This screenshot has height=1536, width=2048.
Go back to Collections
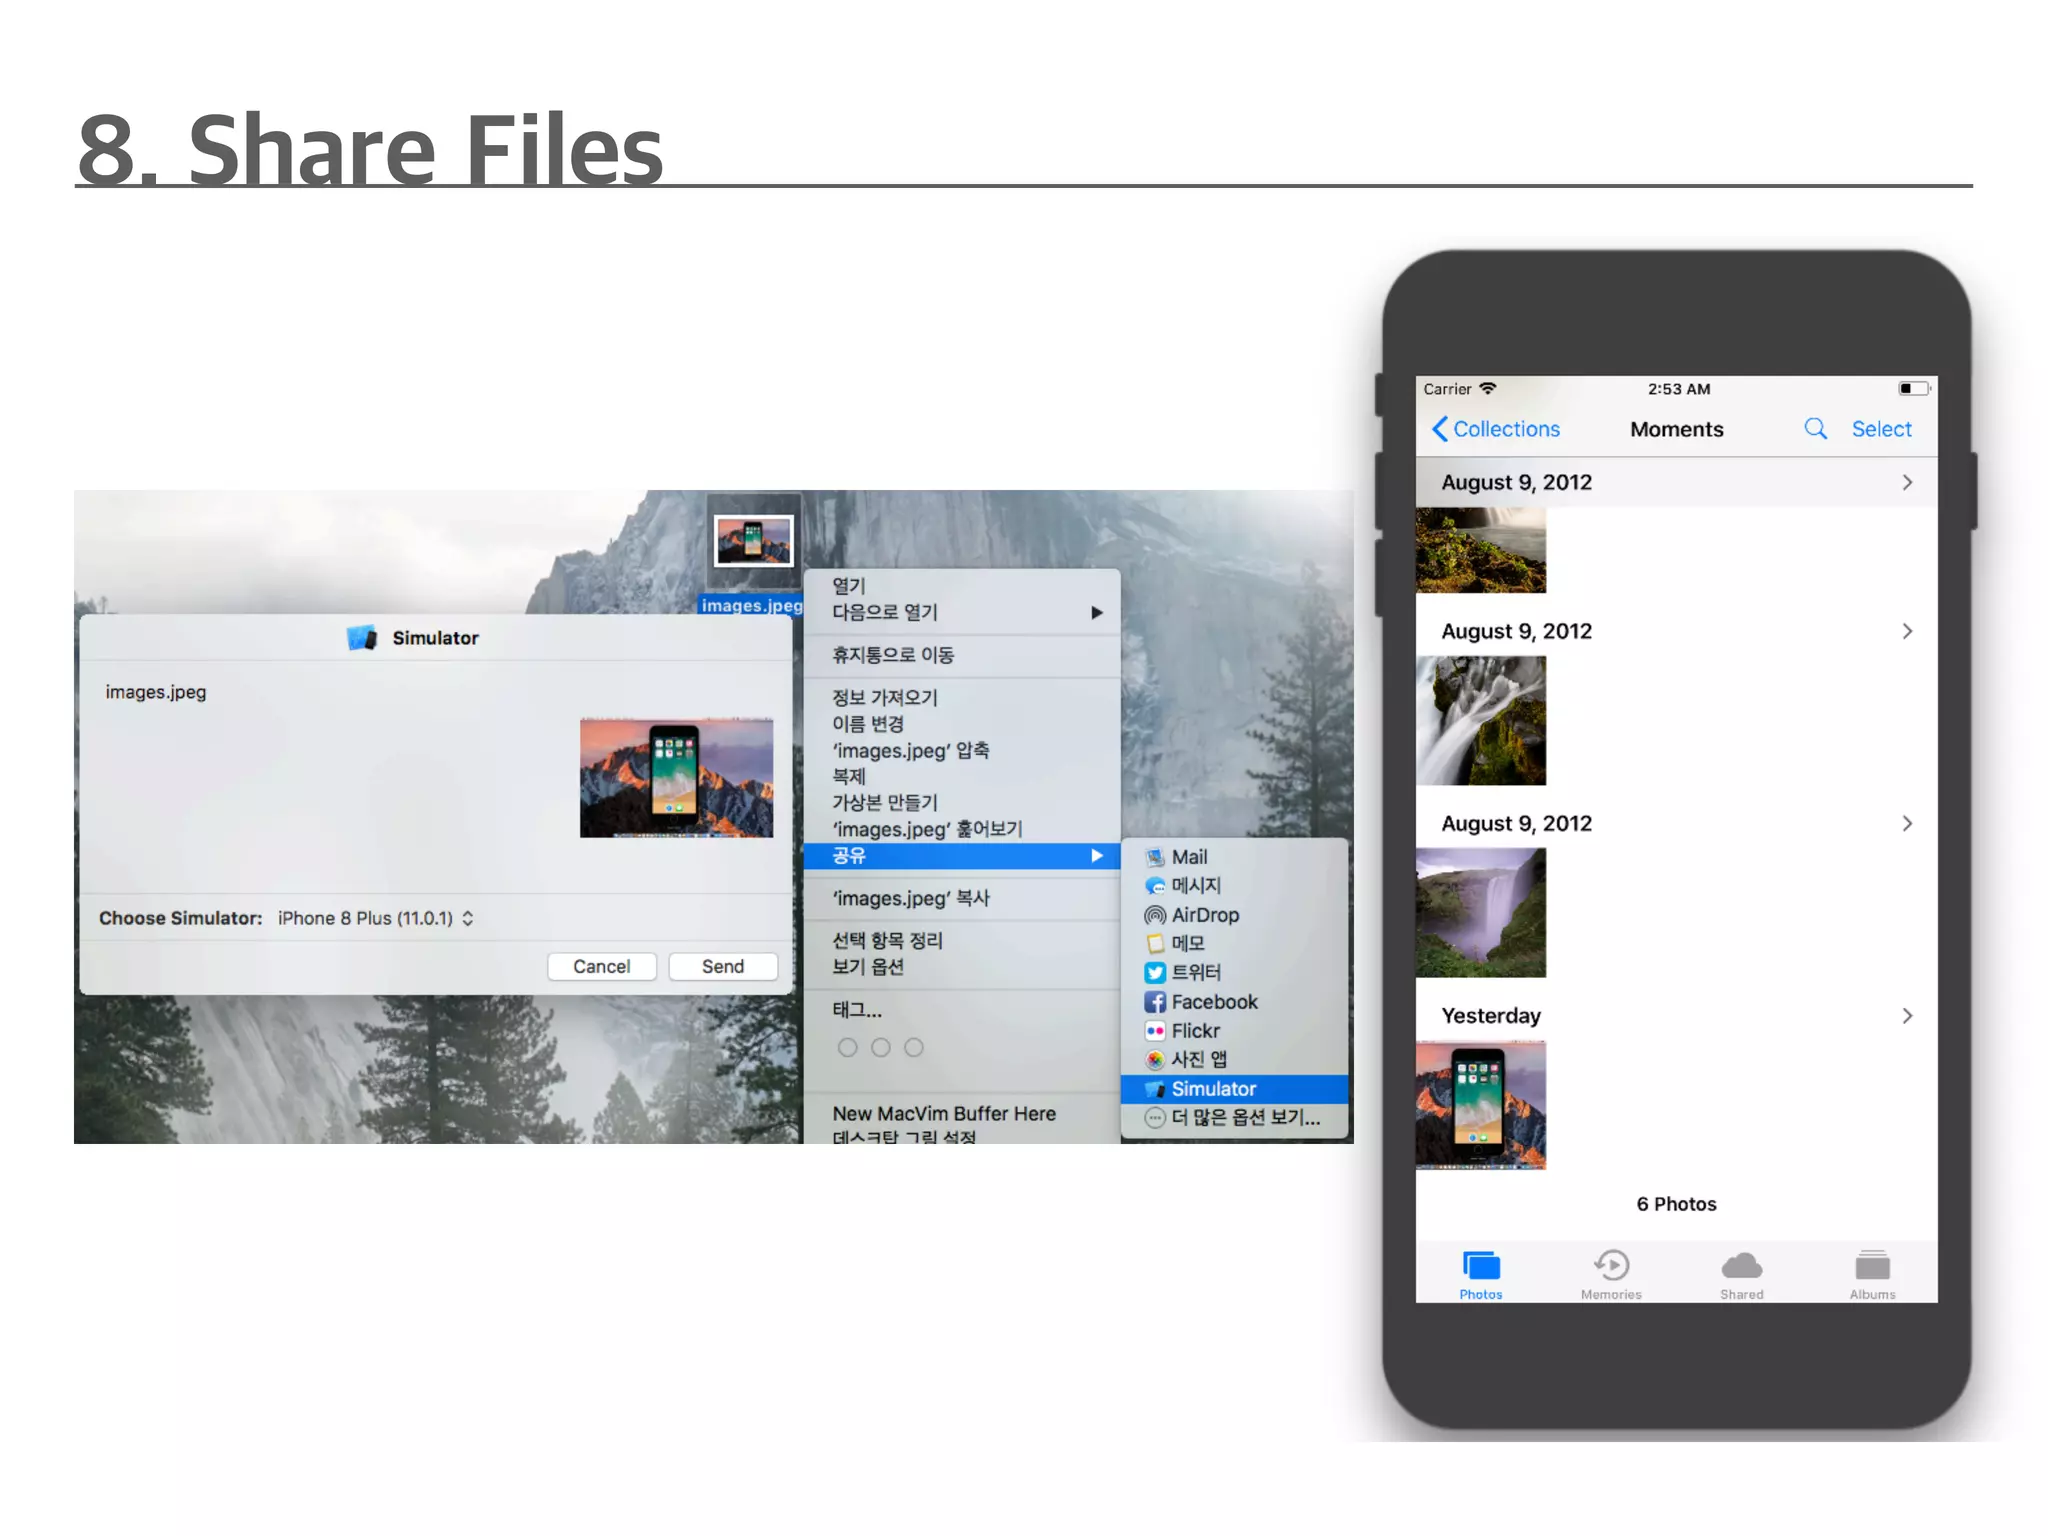tap(1496, 429)
